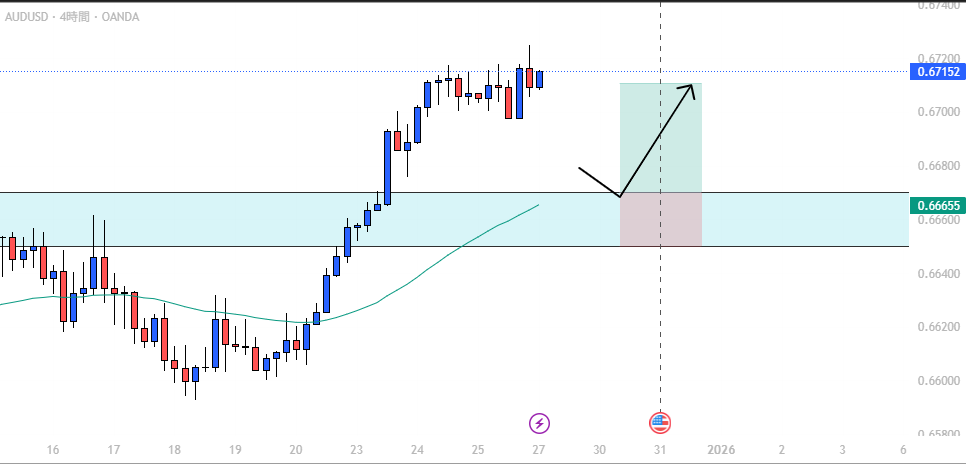This screenshot has height=464, width=966.
Task: Select the red stop-loss zone of the position
Action: tap(660, 220)
